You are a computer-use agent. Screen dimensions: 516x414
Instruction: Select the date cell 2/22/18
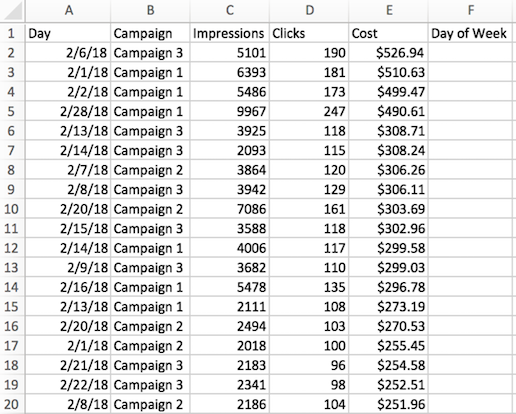68,385
